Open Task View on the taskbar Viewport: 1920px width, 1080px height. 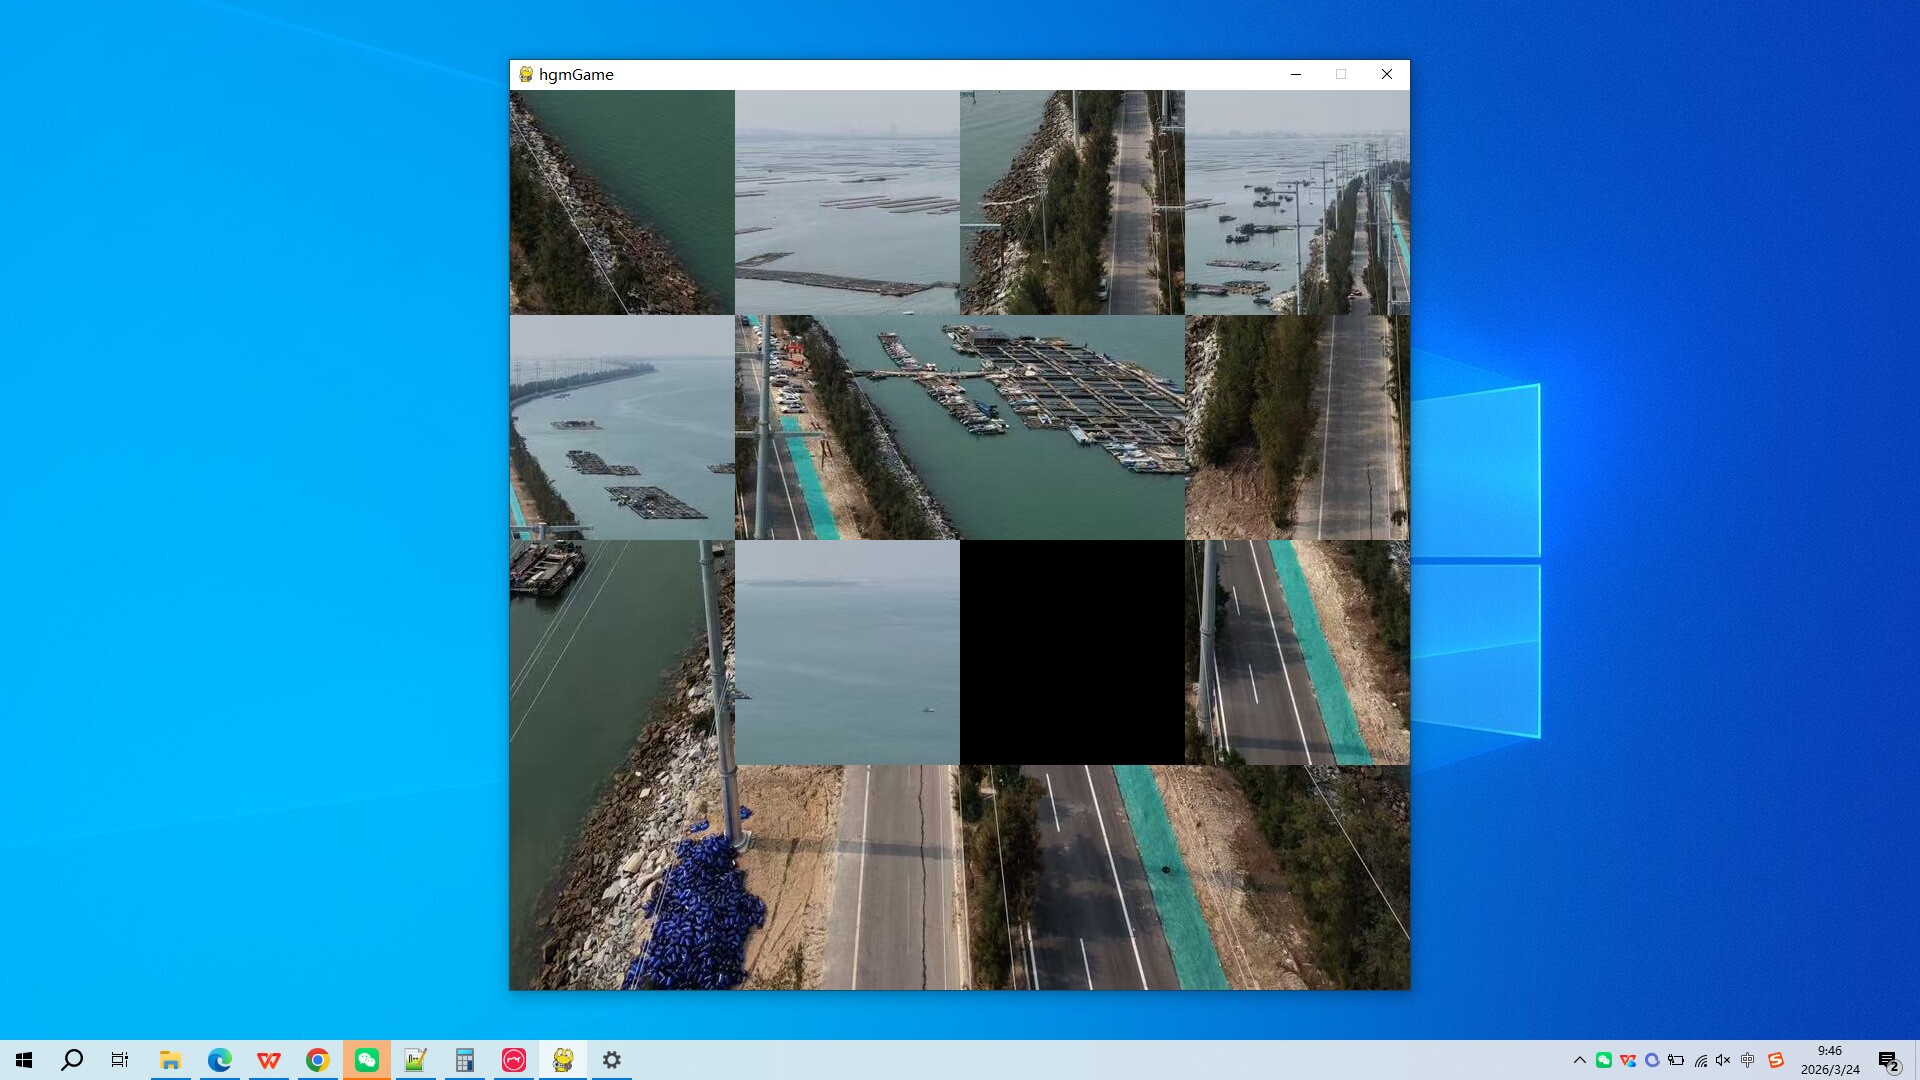pyautogui.click(x=120, y=1060)
